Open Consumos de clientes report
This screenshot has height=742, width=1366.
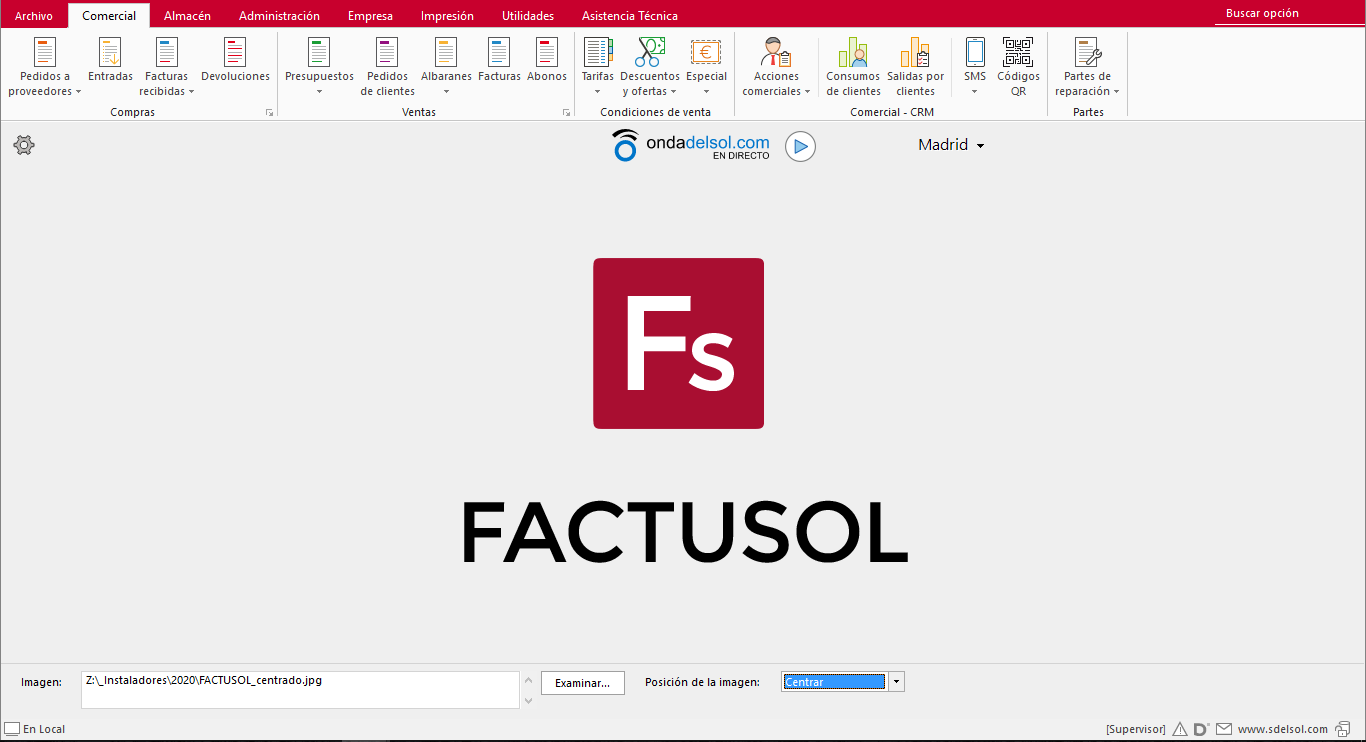[853, 68]
